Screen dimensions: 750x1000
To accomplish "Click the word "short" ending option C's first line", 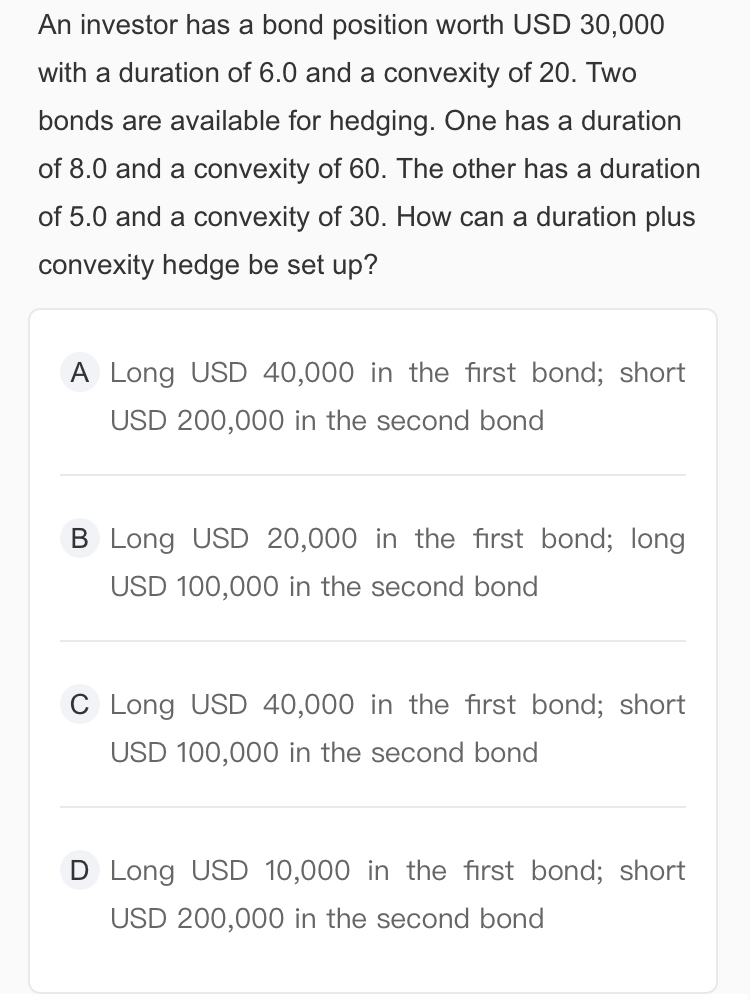I will point(652,705).
